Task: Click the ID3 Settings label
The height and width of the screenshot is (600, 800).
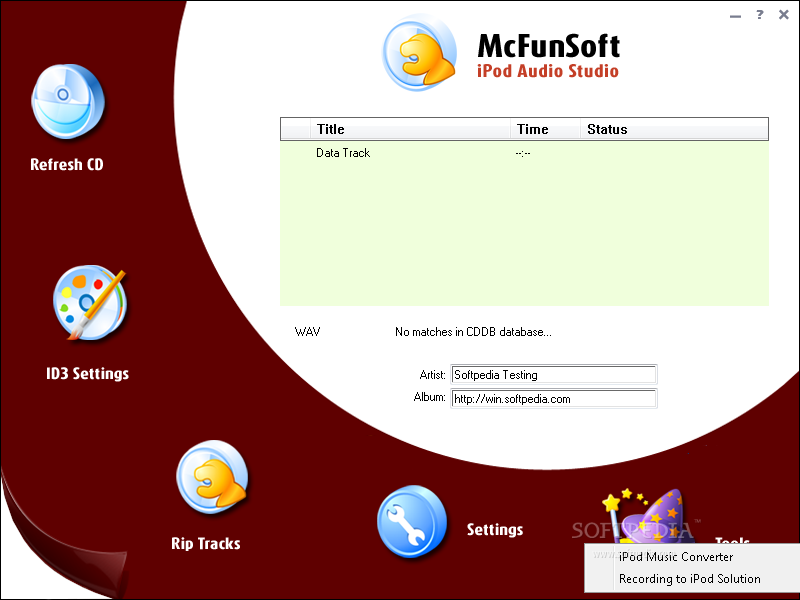Action: pos(87,373)
